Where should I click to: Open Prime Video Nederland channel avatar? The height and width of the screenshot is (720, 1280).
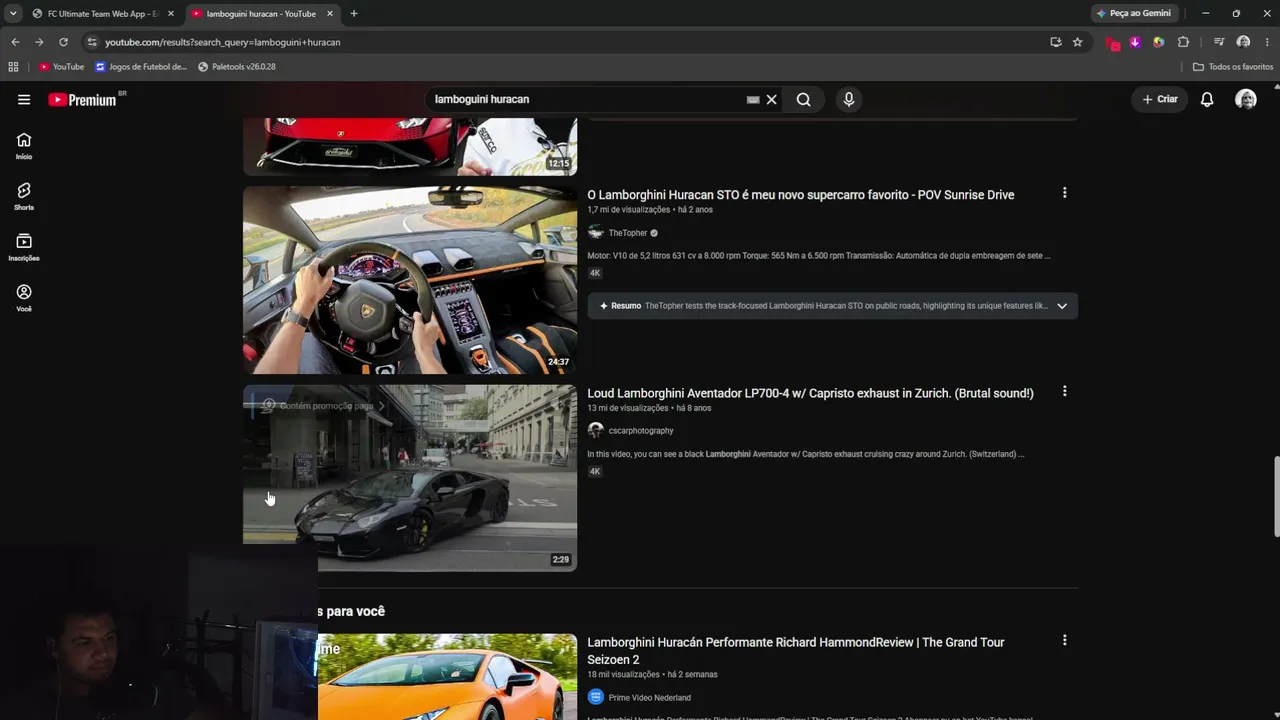pos(596,697)
